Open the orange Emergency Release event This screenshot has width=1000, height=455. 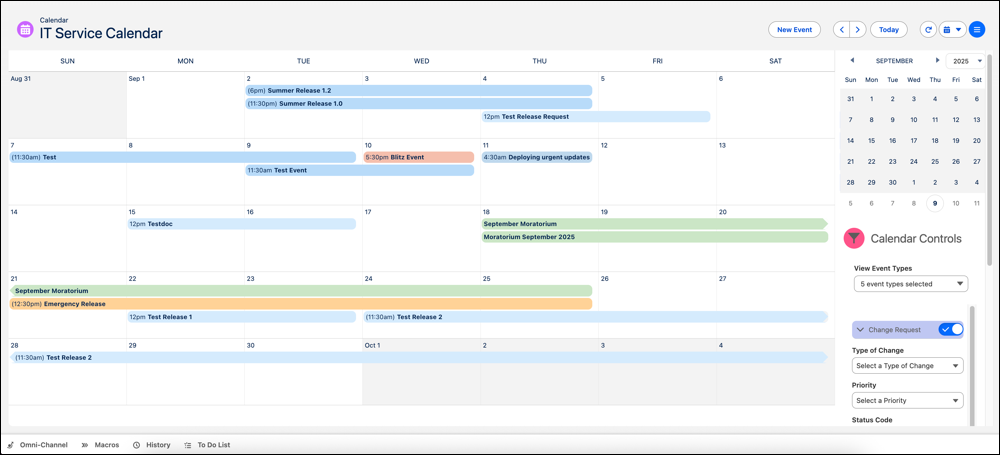[300, 304]
